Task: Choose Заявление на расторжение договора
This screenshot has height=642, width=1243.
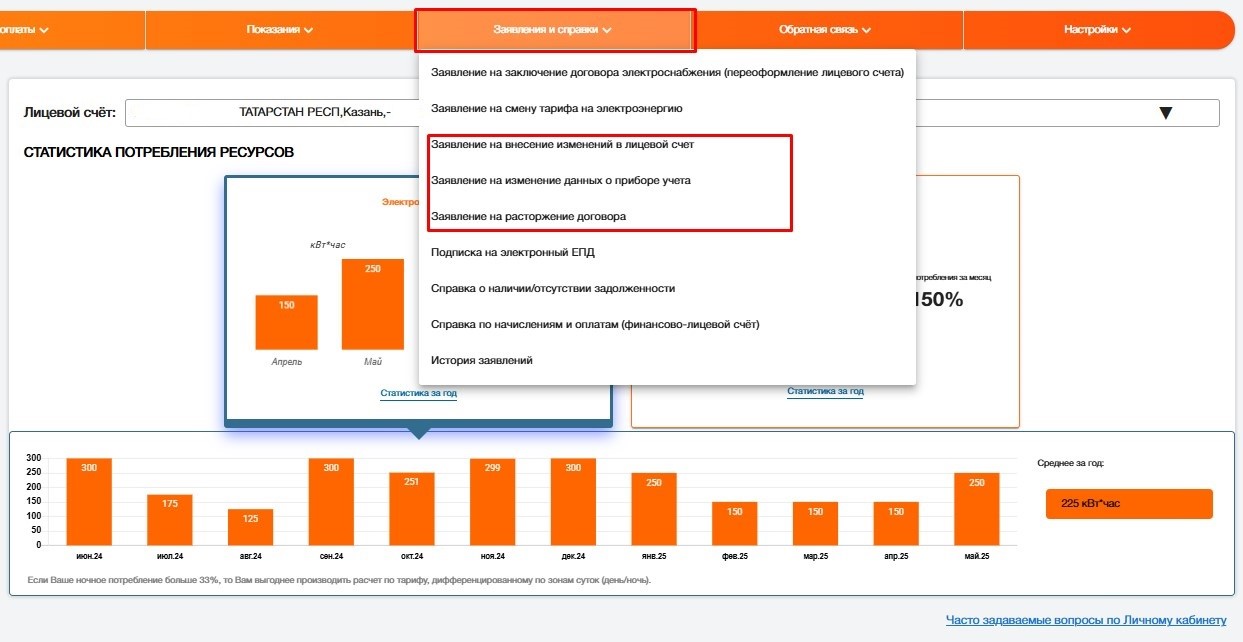Action: pos(528,216)
